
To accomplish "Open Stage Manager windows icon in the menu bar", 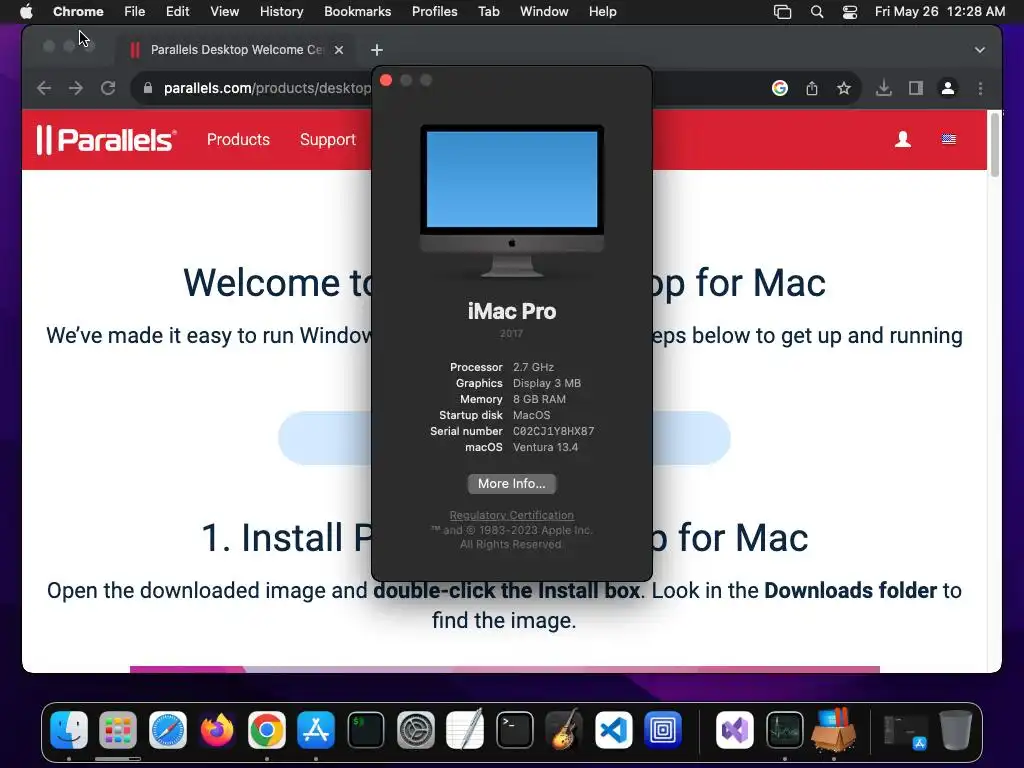I will [782, 12].
